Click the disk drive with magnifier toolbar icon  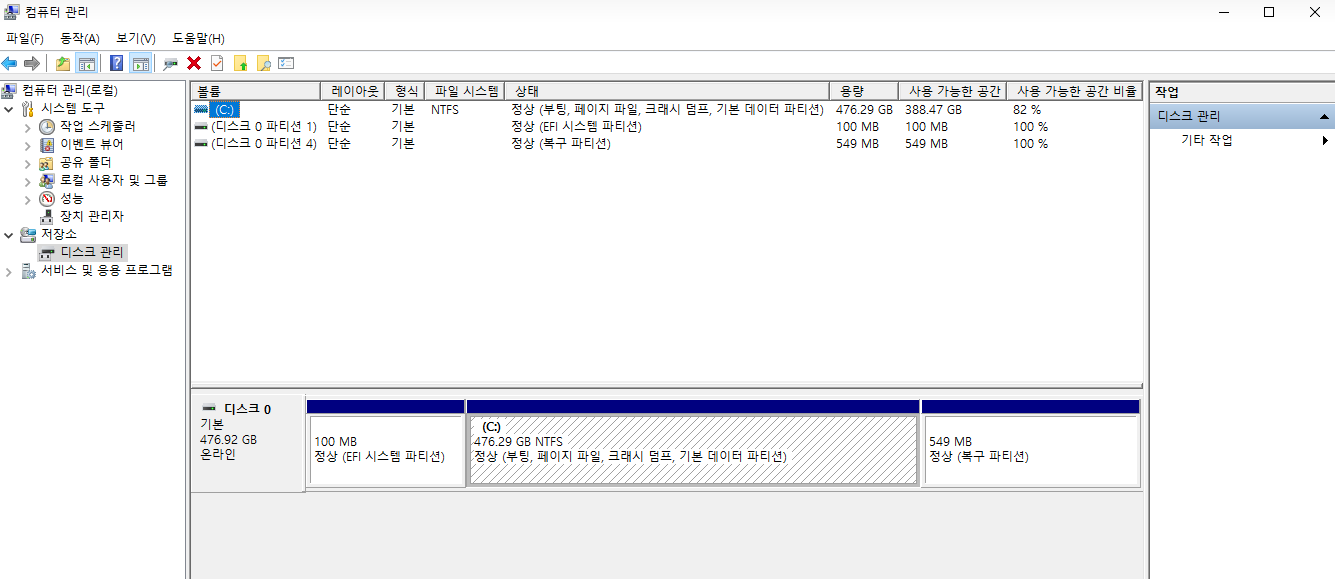[171, 63]
